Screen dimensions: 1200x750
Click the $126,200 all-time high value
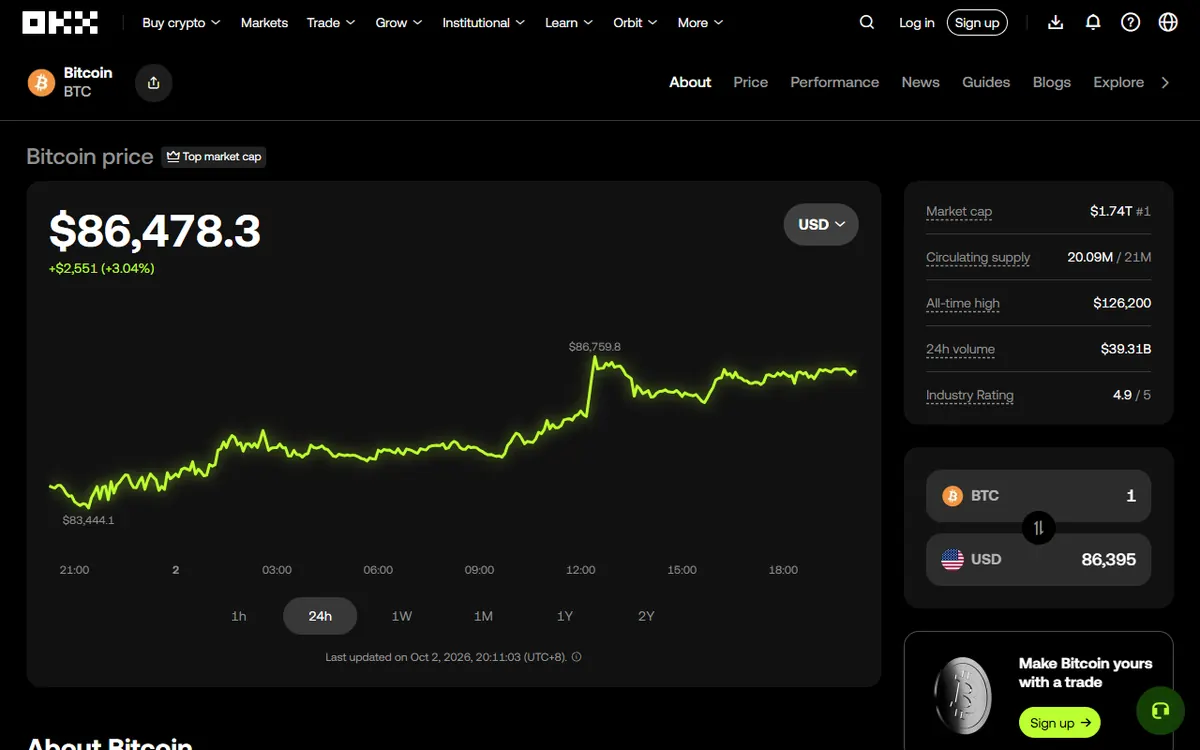1122,303
